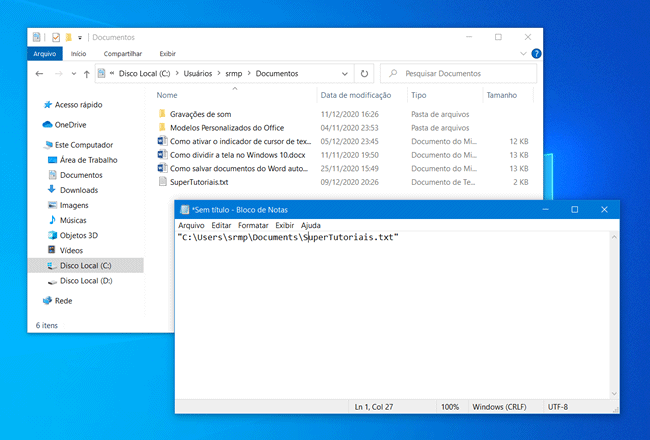This screenshot has height=440, width=650.
Task: Open the Arquivo tab in File Explorer
Action: coord(45,54)
